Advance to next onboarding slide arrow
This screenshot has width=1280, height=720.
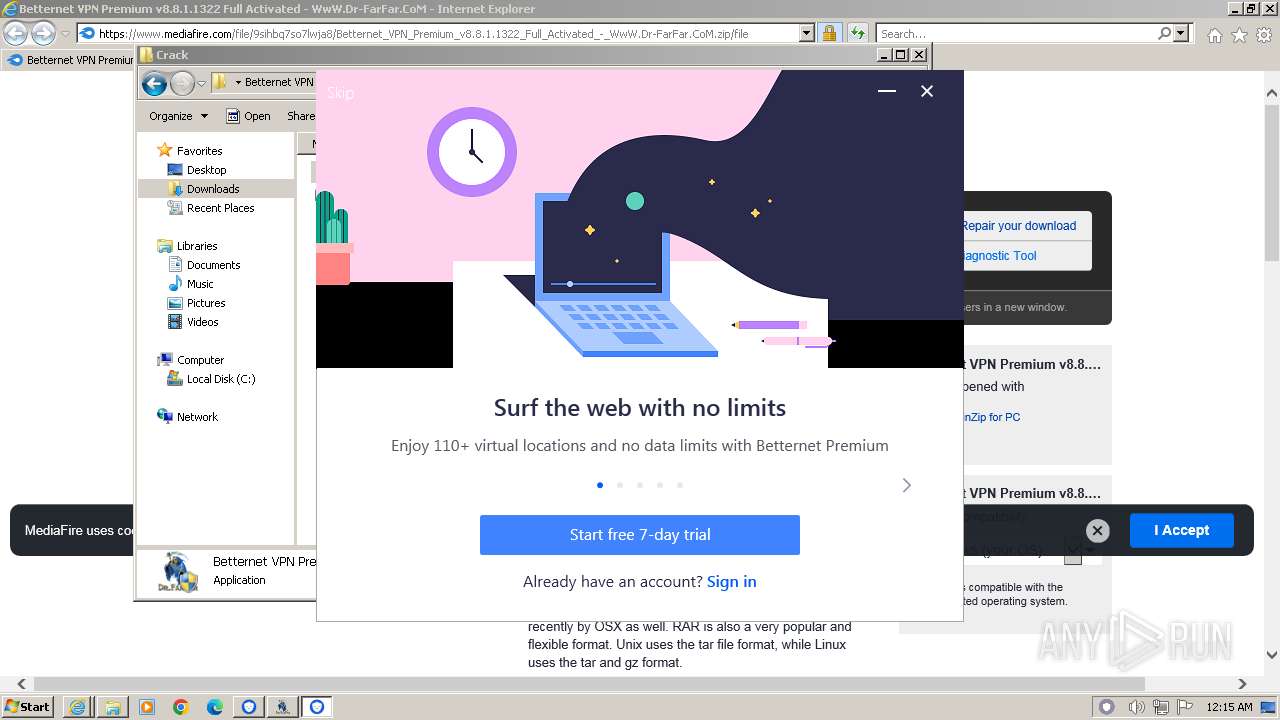coord(906,485)
